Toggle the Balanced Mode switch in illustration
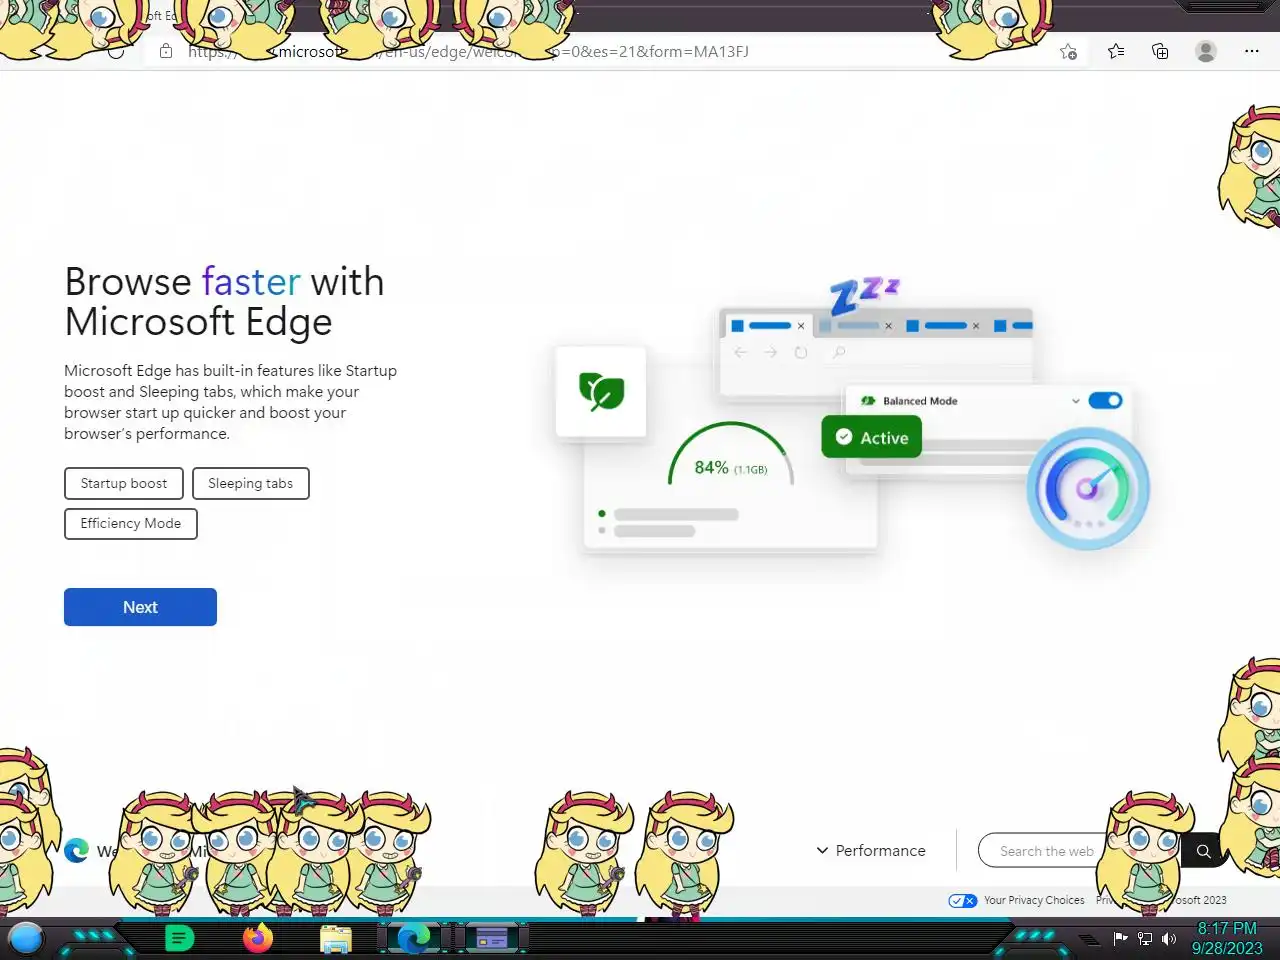 coord(1105,400)
